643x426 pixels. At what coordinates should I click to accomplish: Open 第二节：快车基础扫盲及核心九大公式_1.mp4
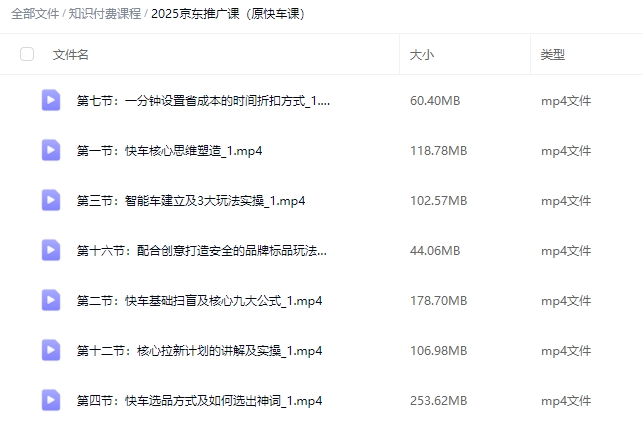click(199, 301)
